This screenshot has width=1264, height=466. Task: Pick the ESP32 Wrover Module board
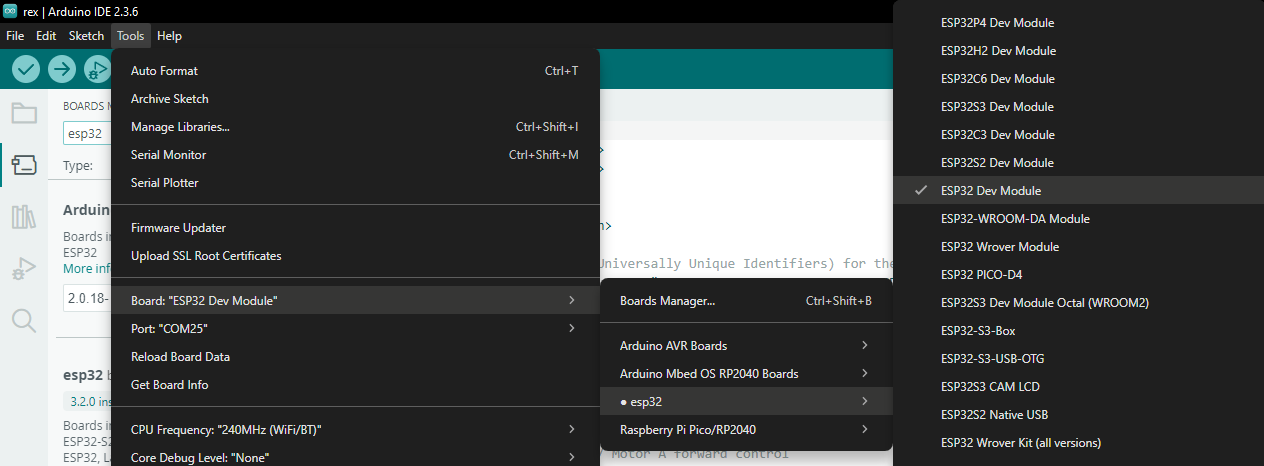(999, 246)
